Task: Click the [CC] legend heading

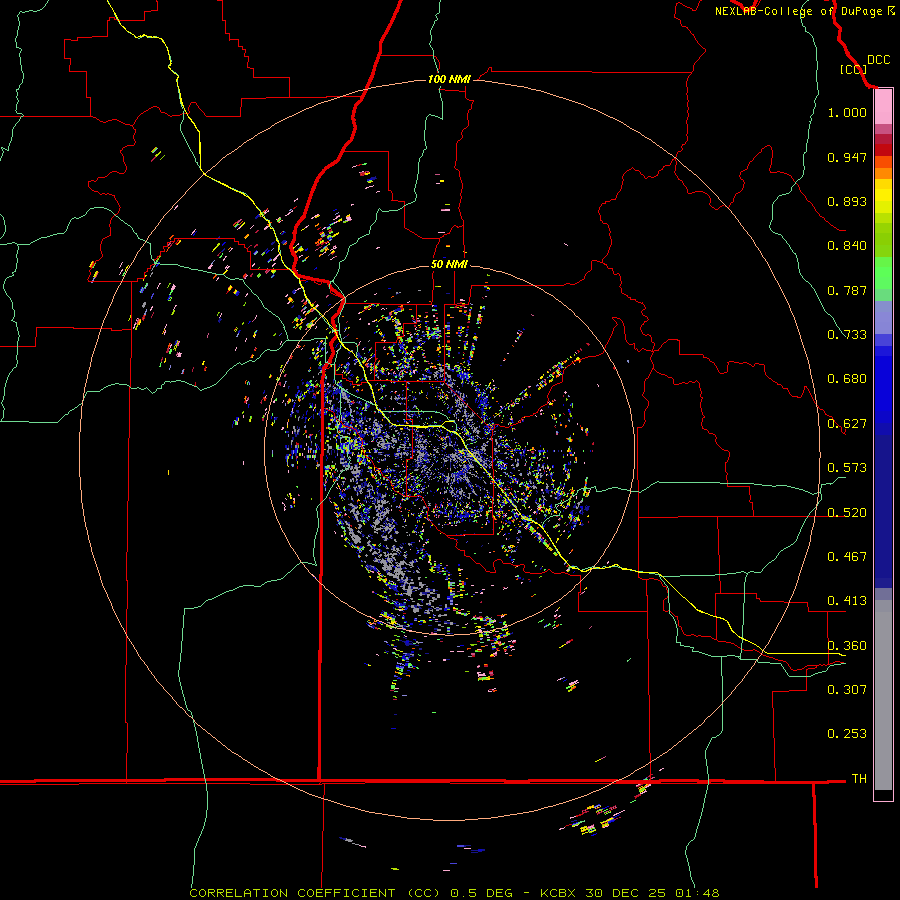Action: 853,69
